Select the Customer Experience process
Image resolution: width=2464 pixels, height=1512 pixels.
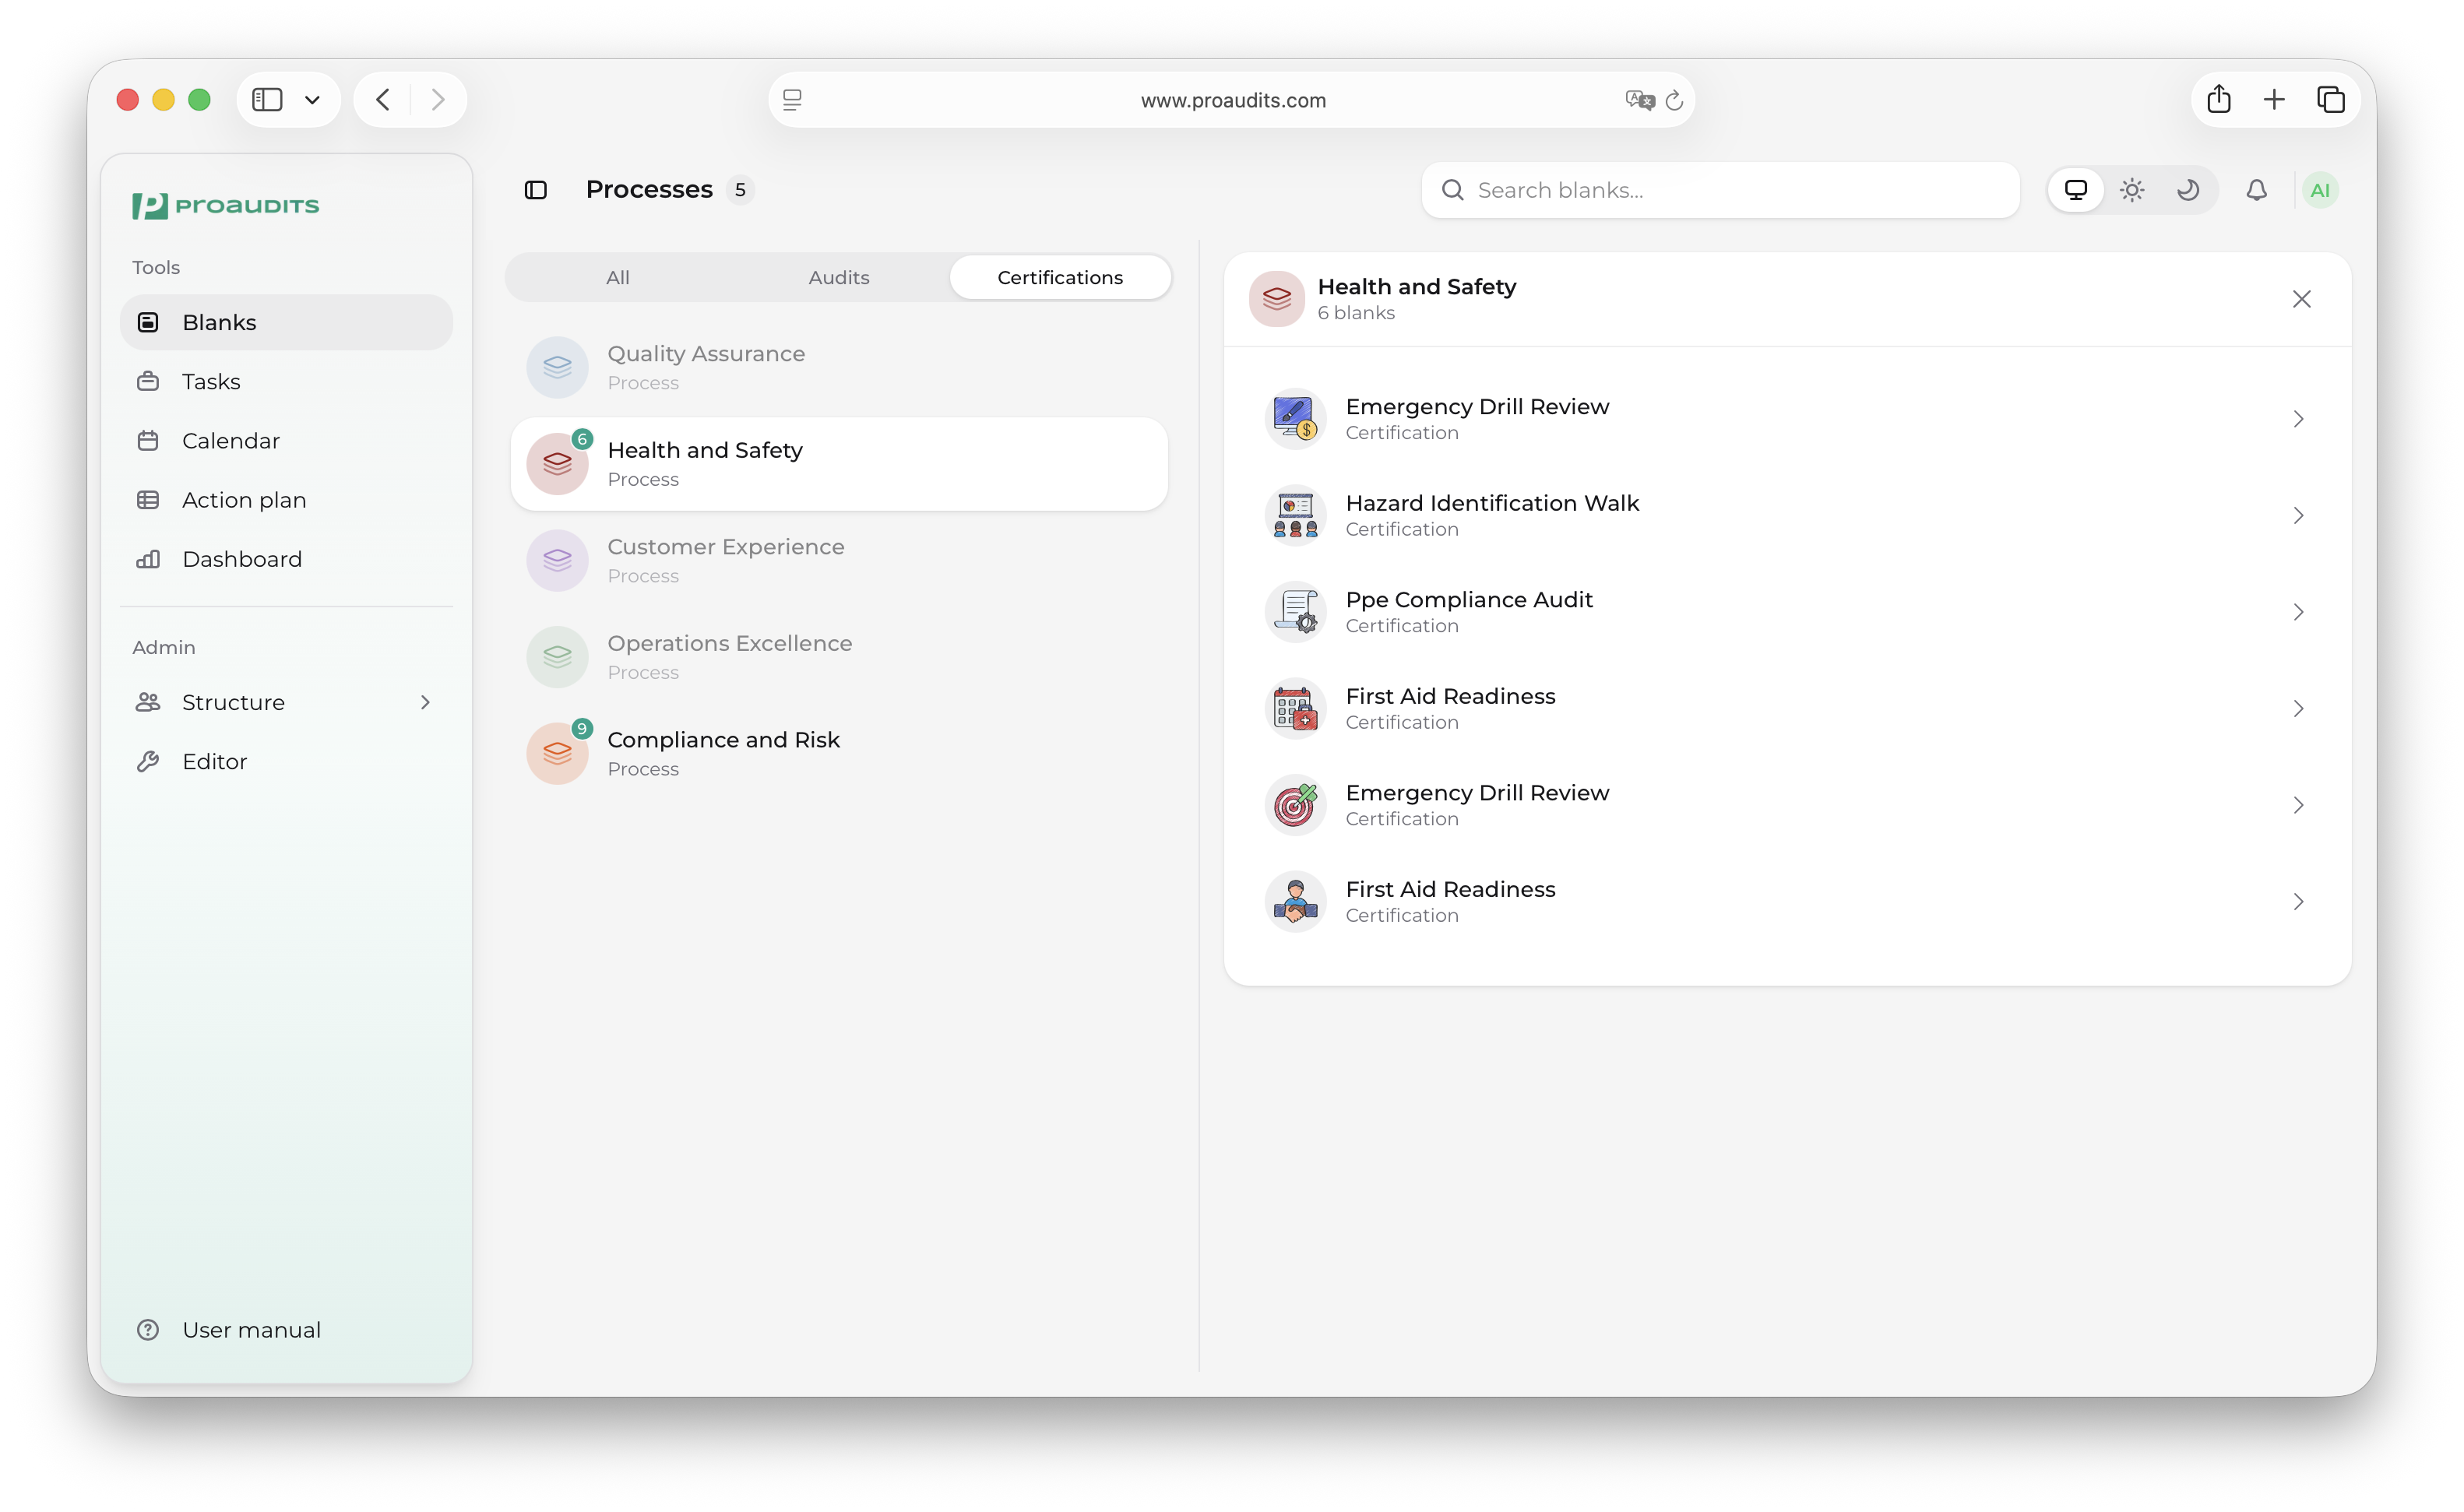click(x=838, y=560)
